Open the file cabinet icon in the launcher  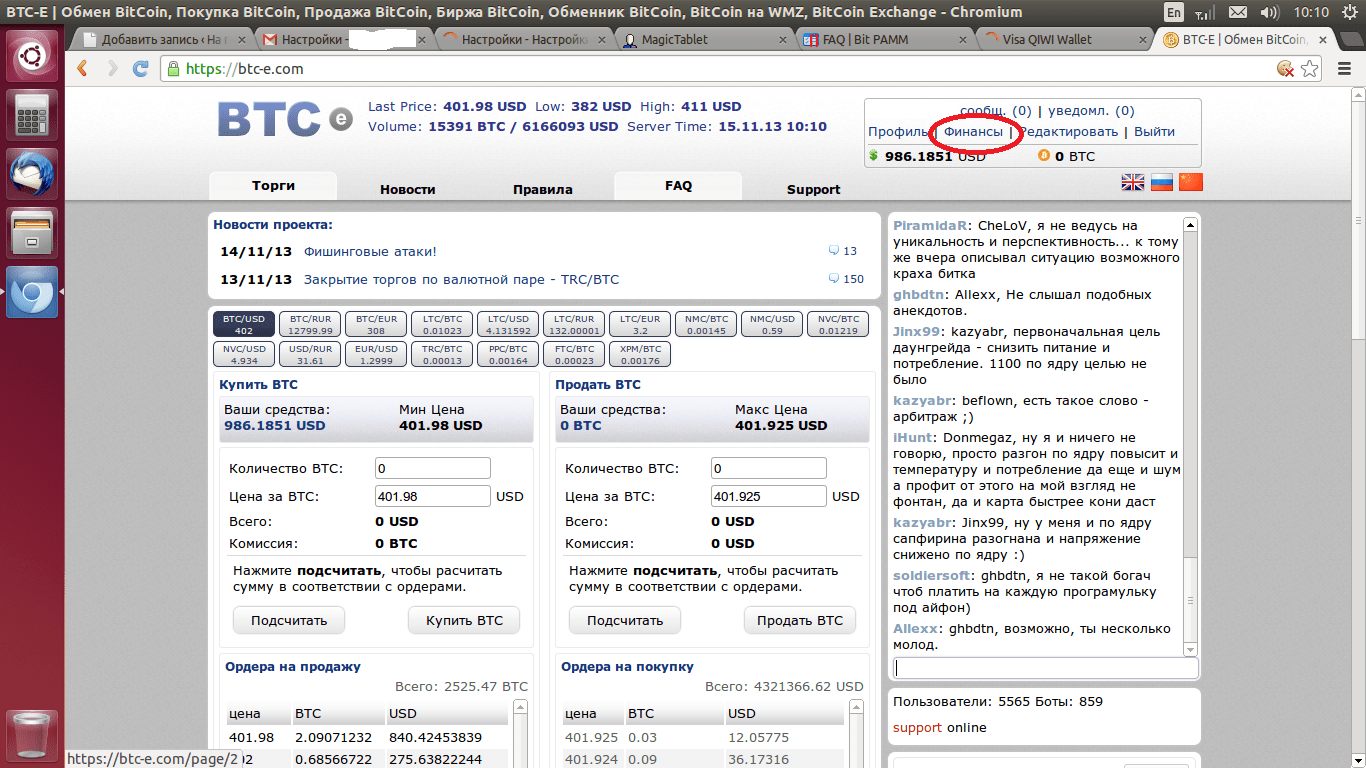(32, 232)
